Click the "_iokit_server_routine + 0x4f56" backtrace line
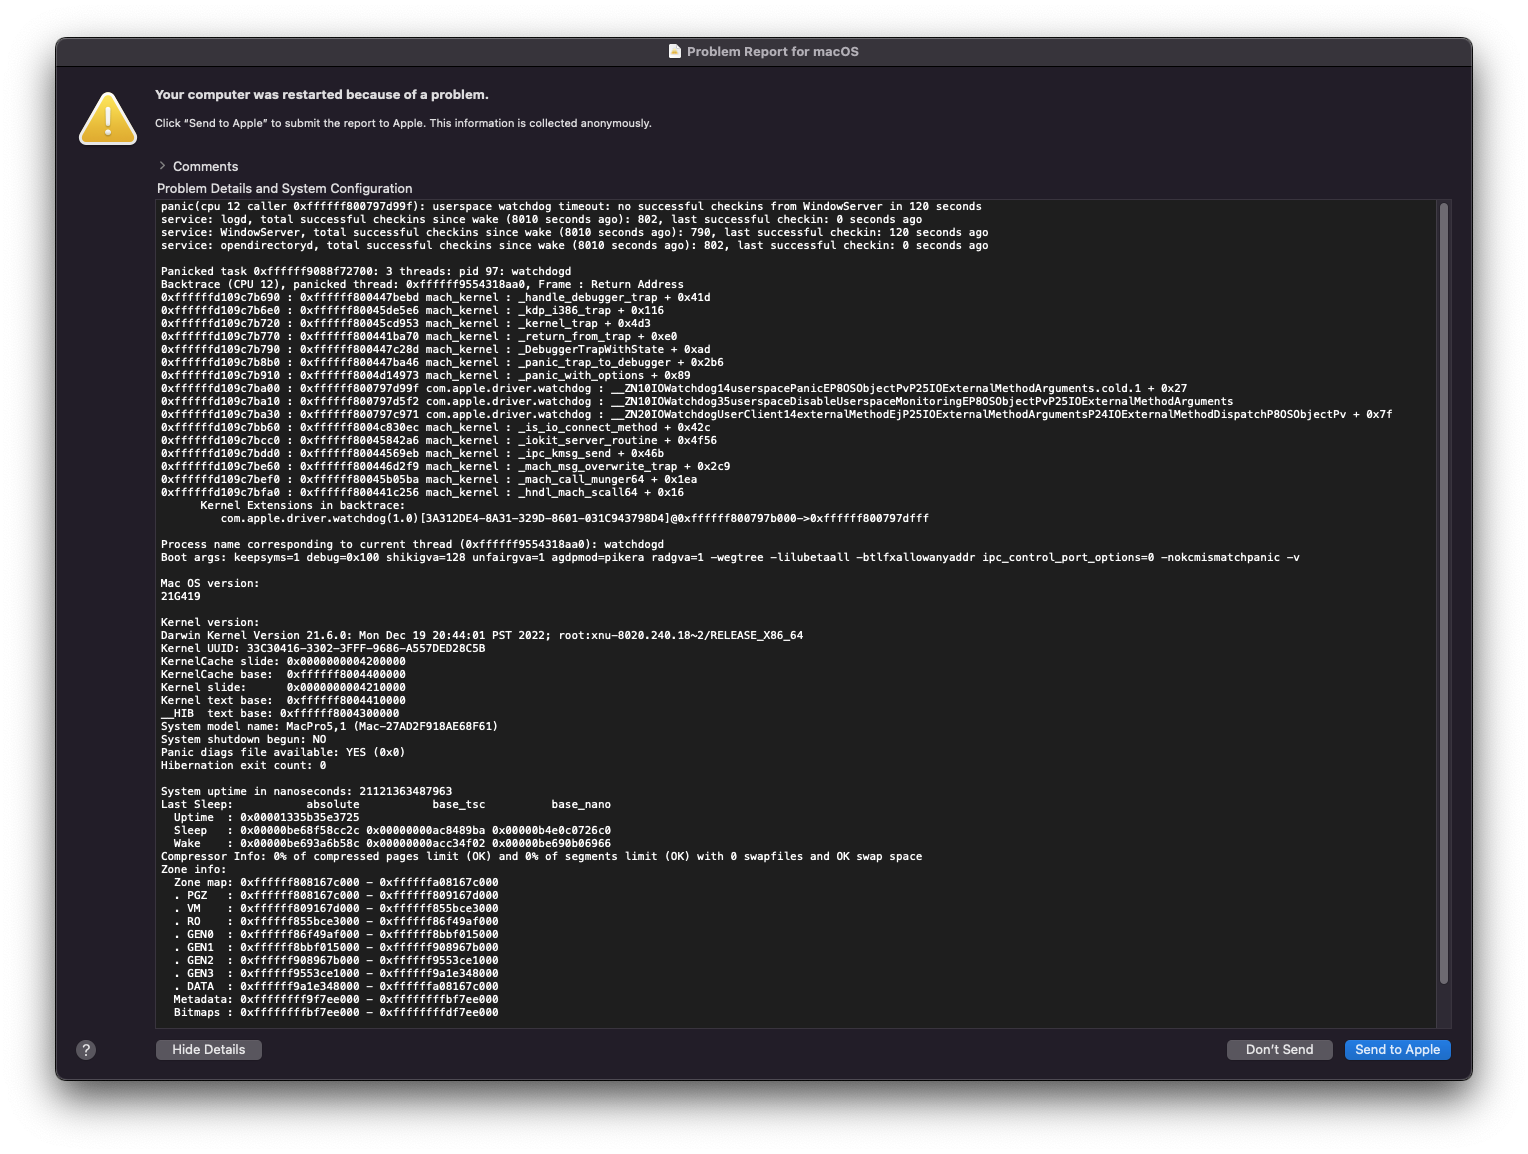This screenshot has height=1154, width=1528. [x=439, y=441]
